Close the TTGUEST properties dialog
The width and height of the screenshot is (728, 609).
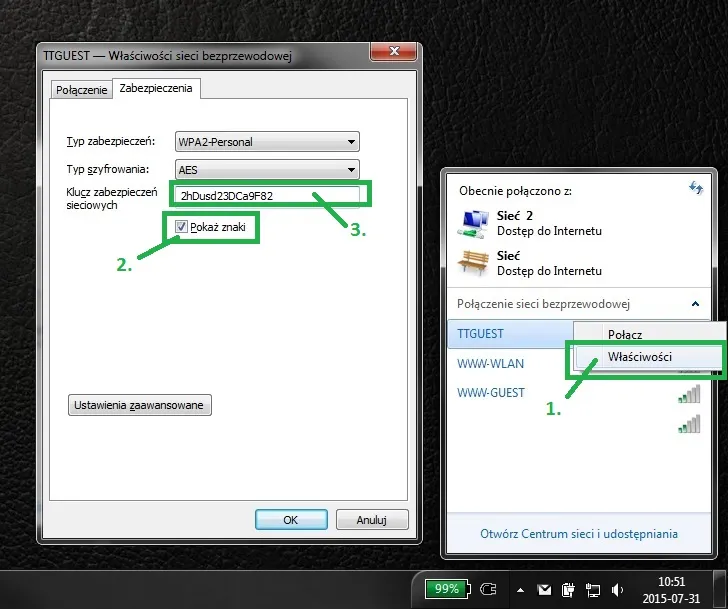[x=394, y=51]
